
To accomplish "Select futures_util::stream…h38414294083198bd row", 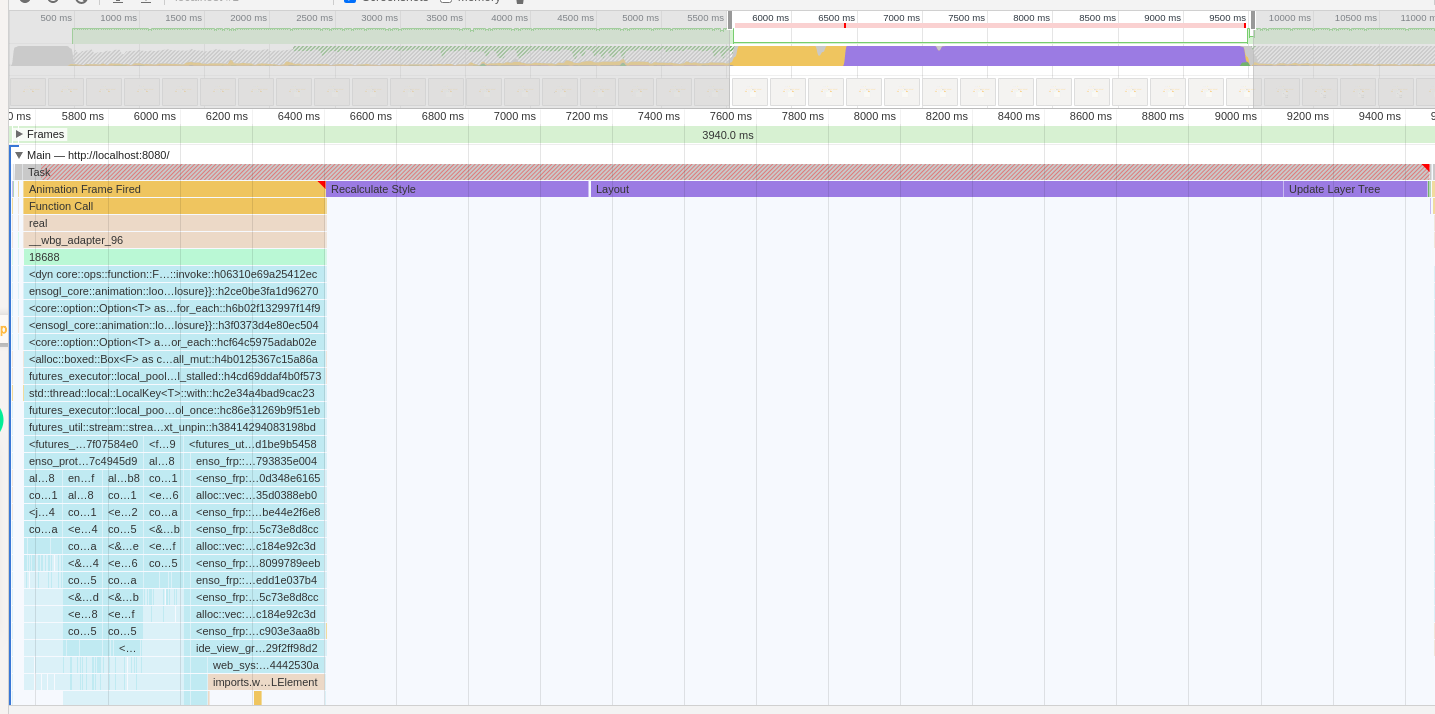I will coord(175,427).
